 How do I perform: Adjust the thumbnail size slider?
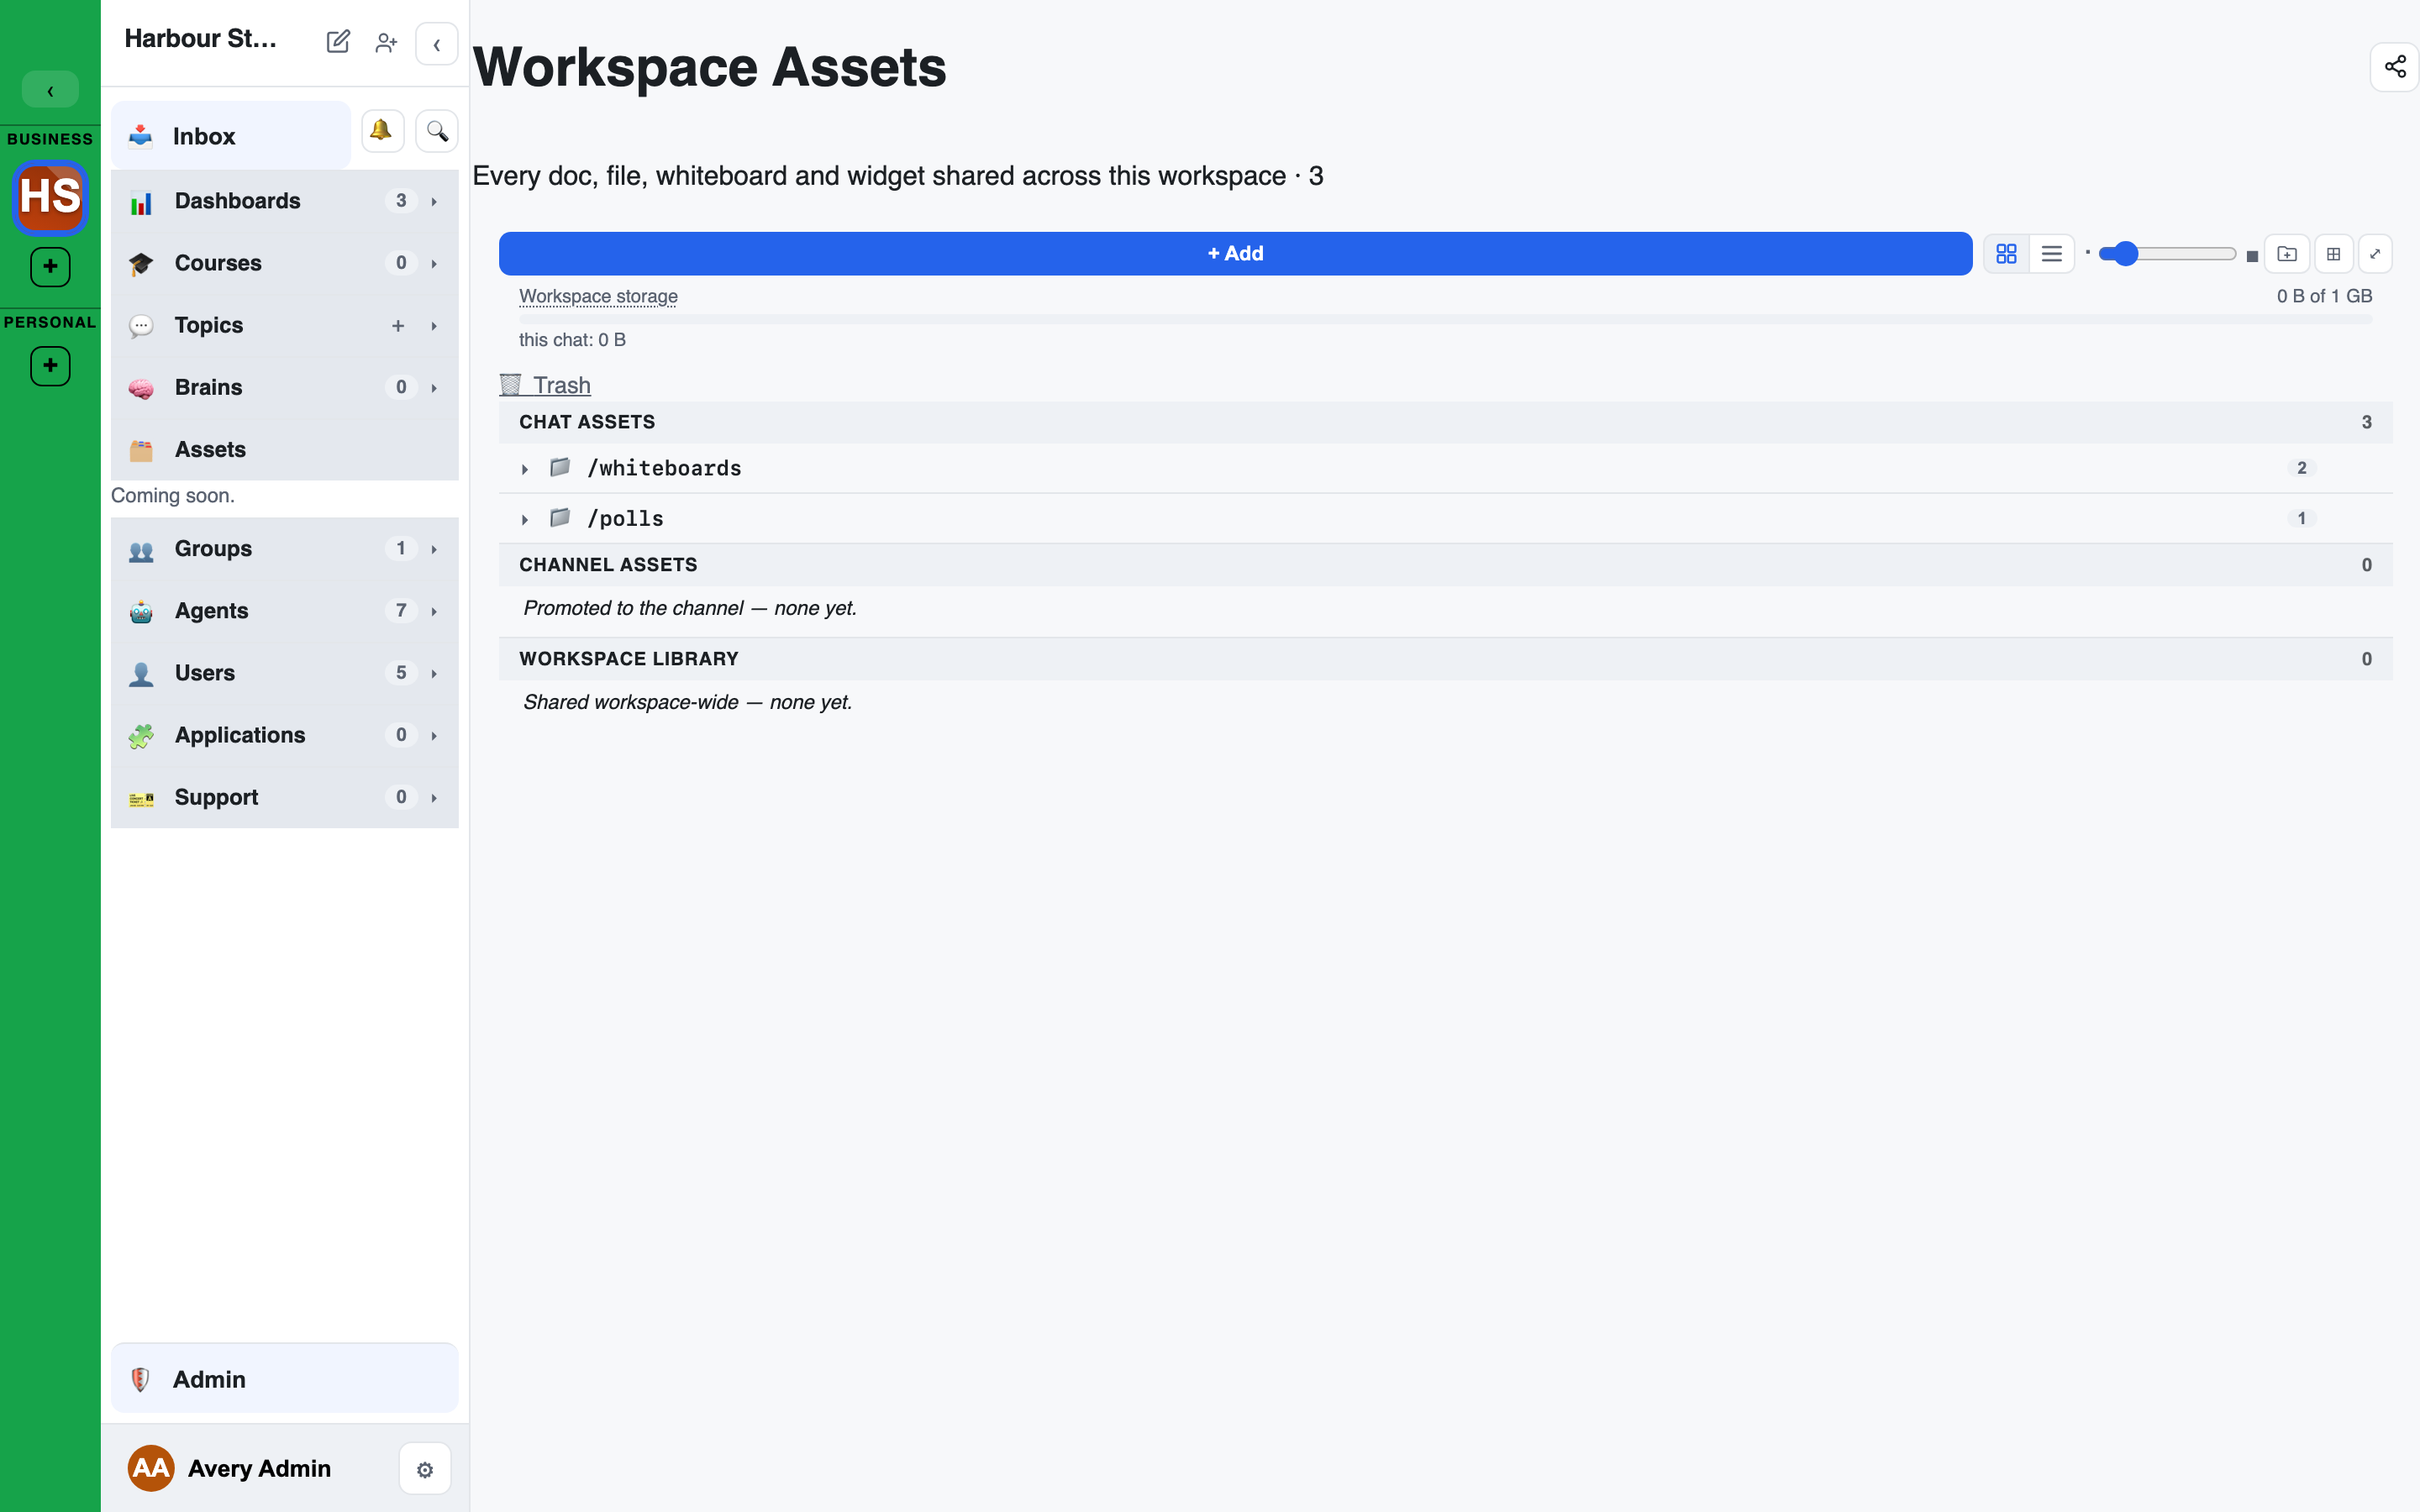pyautogui.click(x=2167, y=254)
